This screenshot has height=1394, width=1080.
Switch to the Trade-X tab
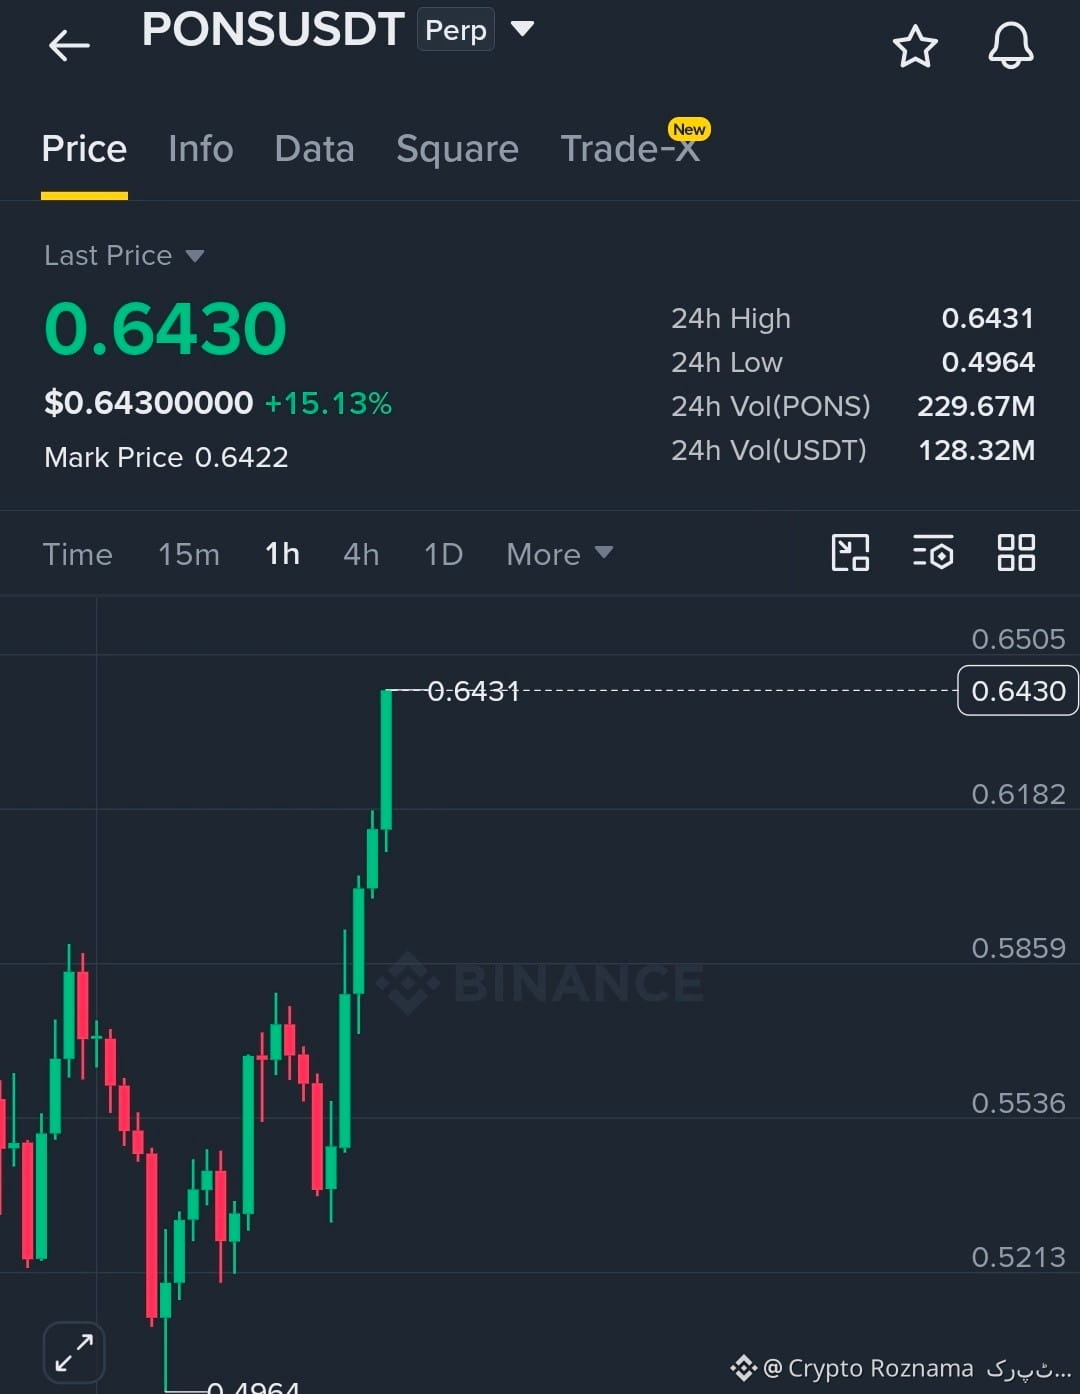[630, 148]
